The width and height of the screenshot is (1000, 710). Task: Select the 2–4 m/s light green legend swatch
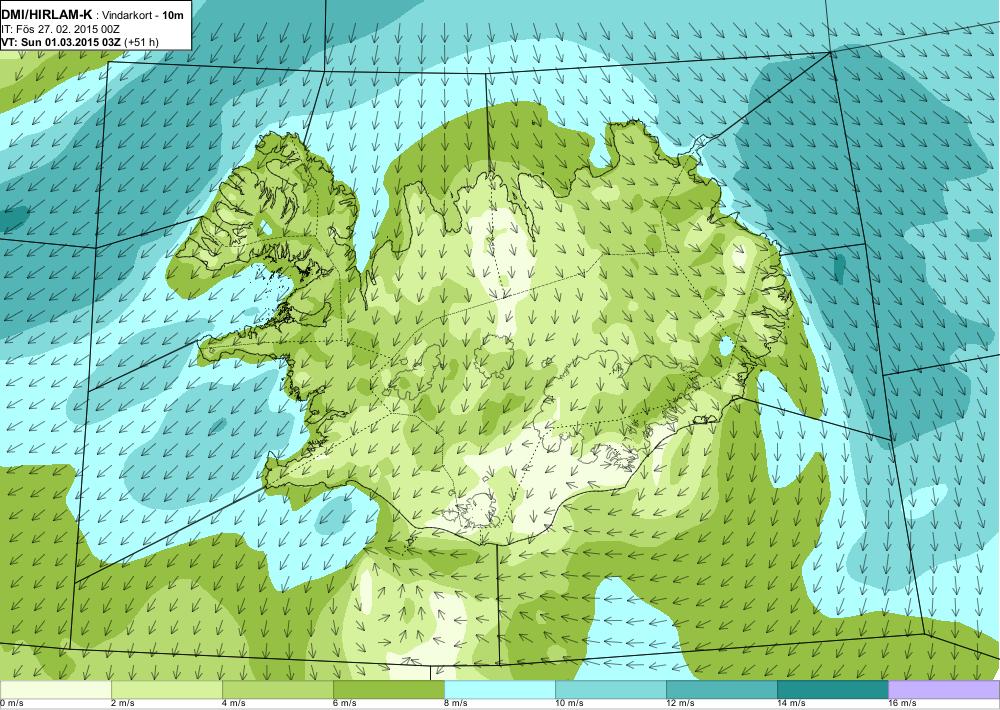pos(166,690)
